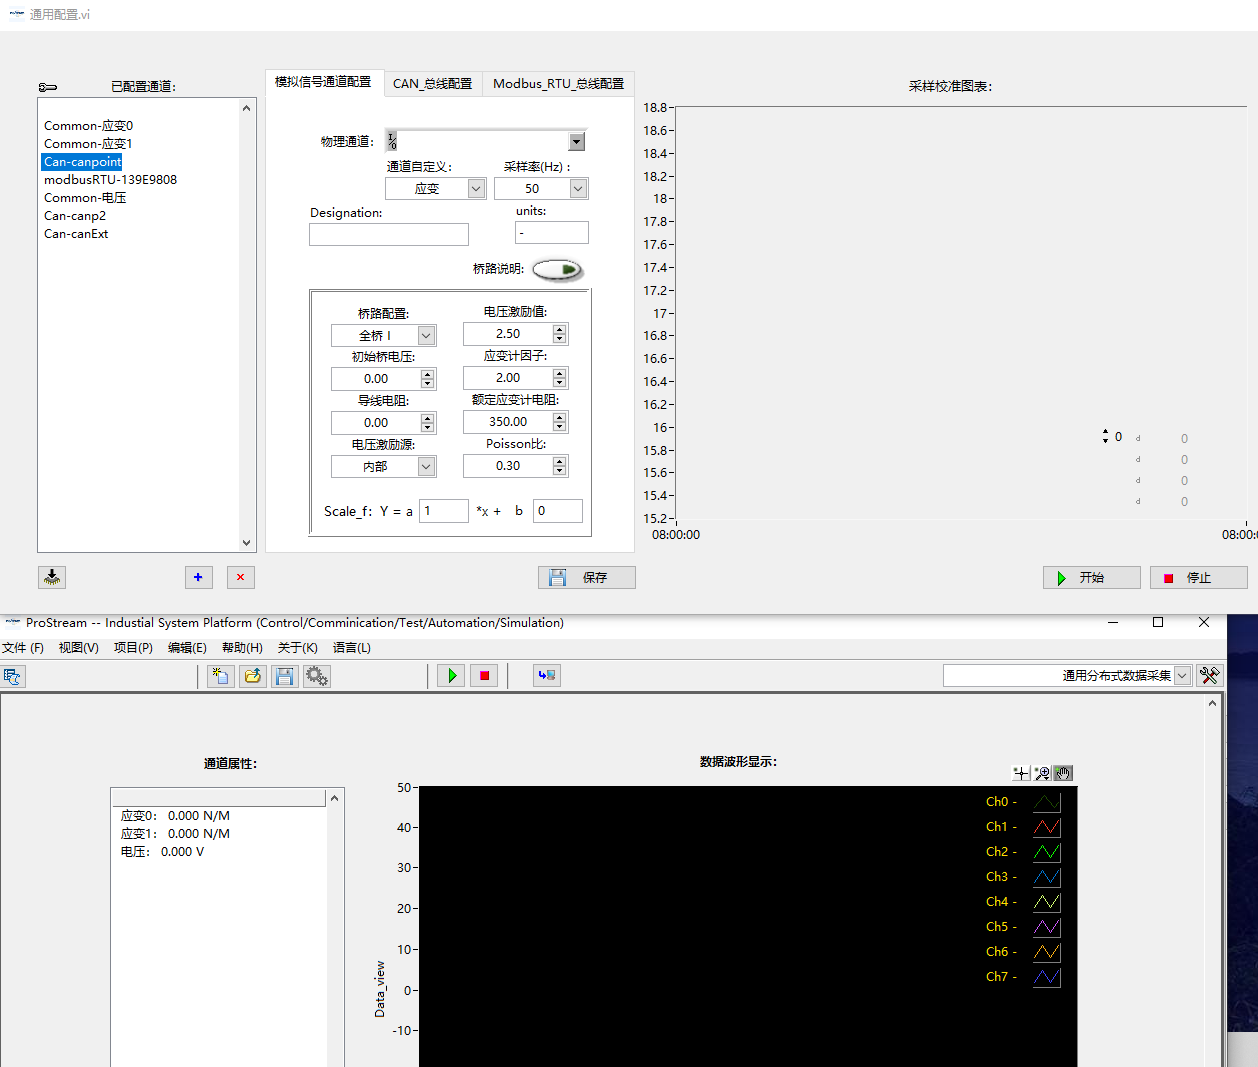Screen dimensions: 1258x1067
Task: Switch to the 模拟信号通道配置 tab
Action: 323,83
